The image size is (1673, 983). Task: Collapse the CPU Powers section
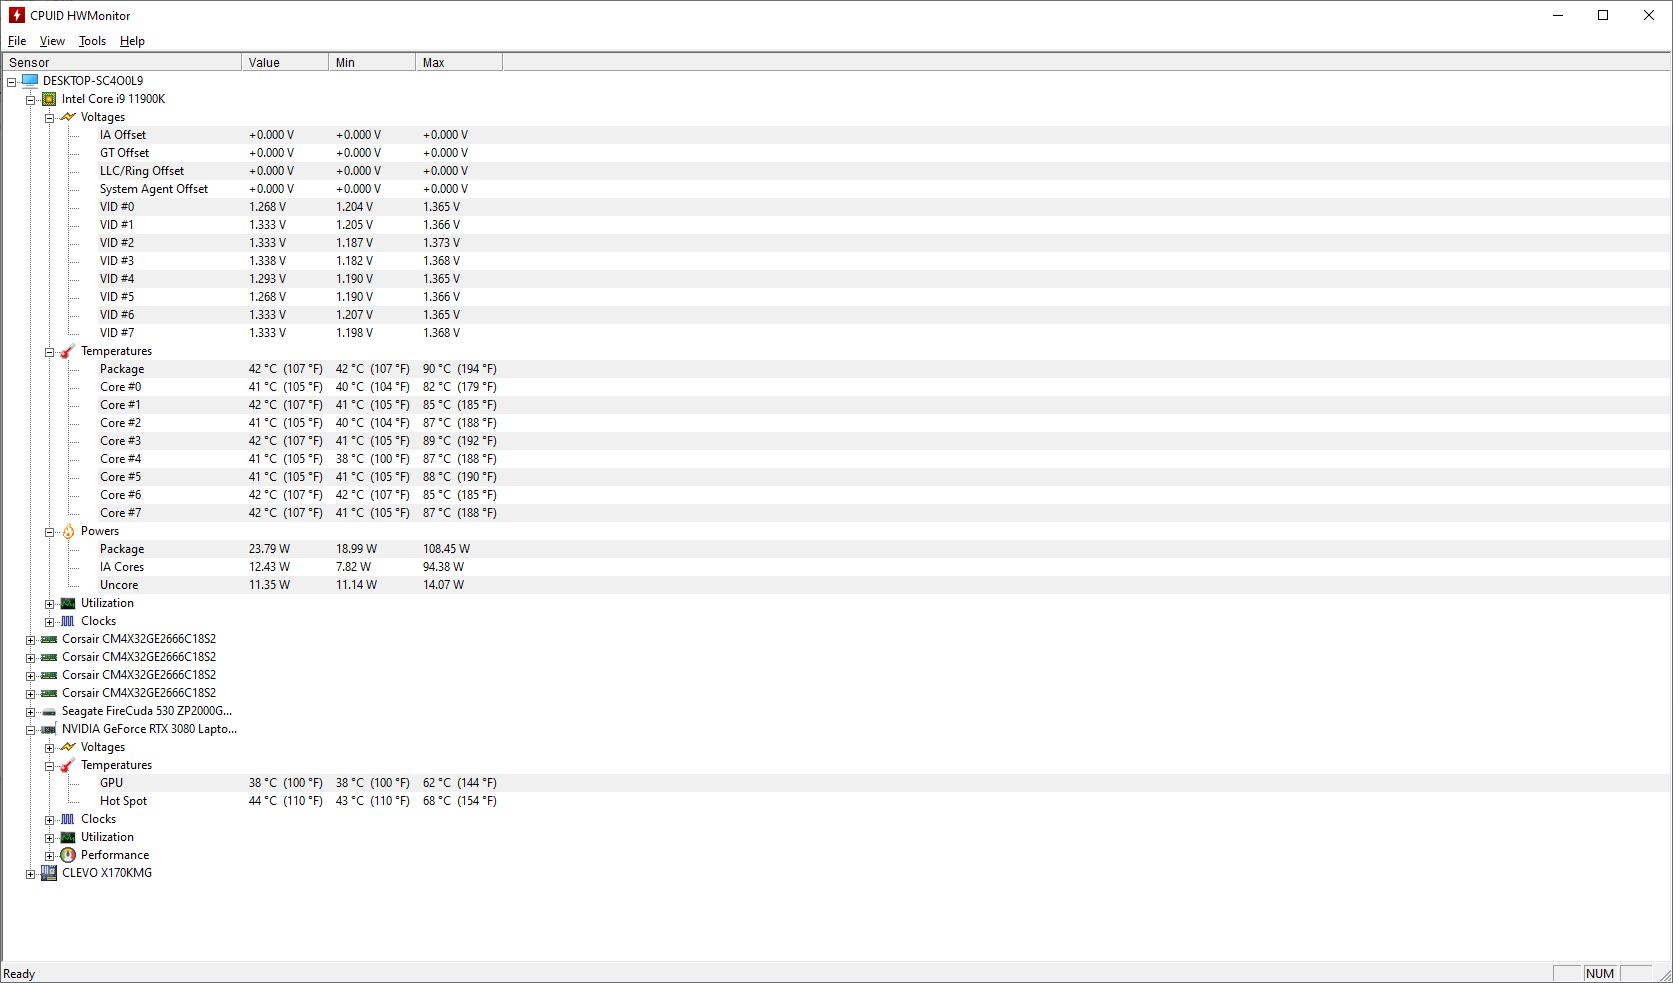pyautogui.click(x=50, y=532)
